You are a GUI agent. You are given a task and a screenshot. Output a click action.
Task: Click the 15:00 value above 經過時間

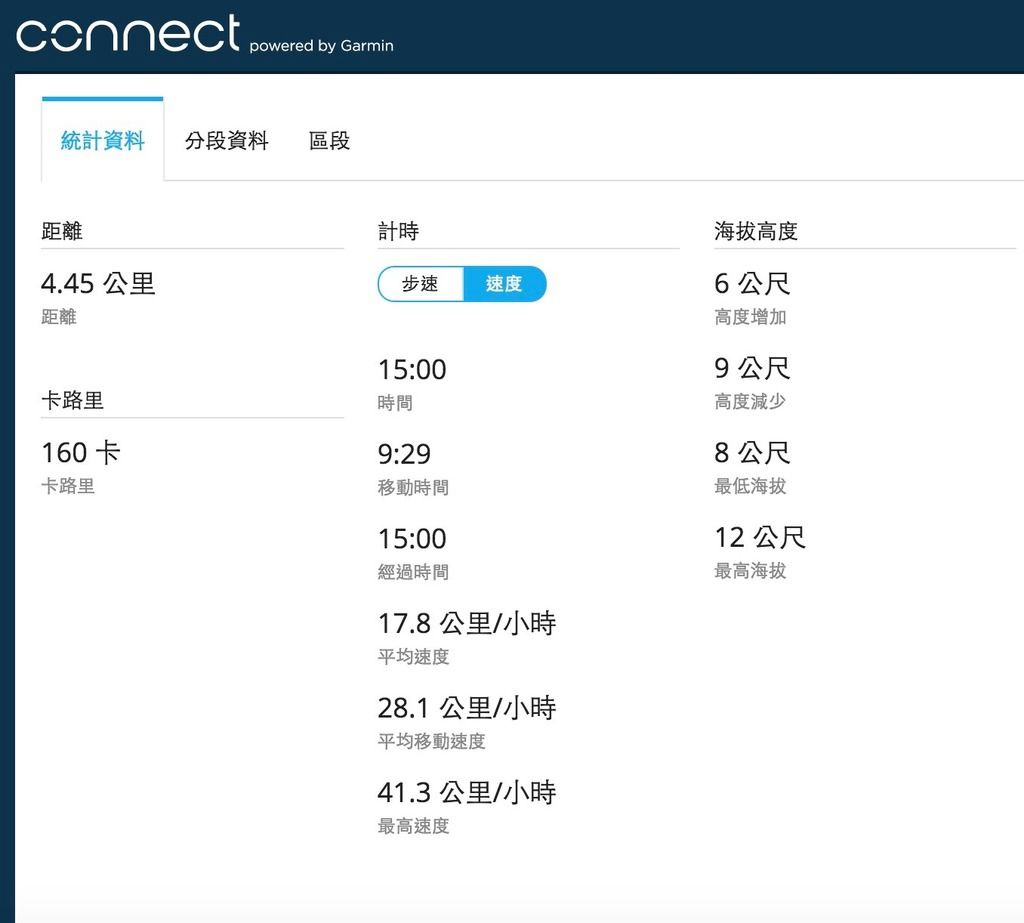412,539
